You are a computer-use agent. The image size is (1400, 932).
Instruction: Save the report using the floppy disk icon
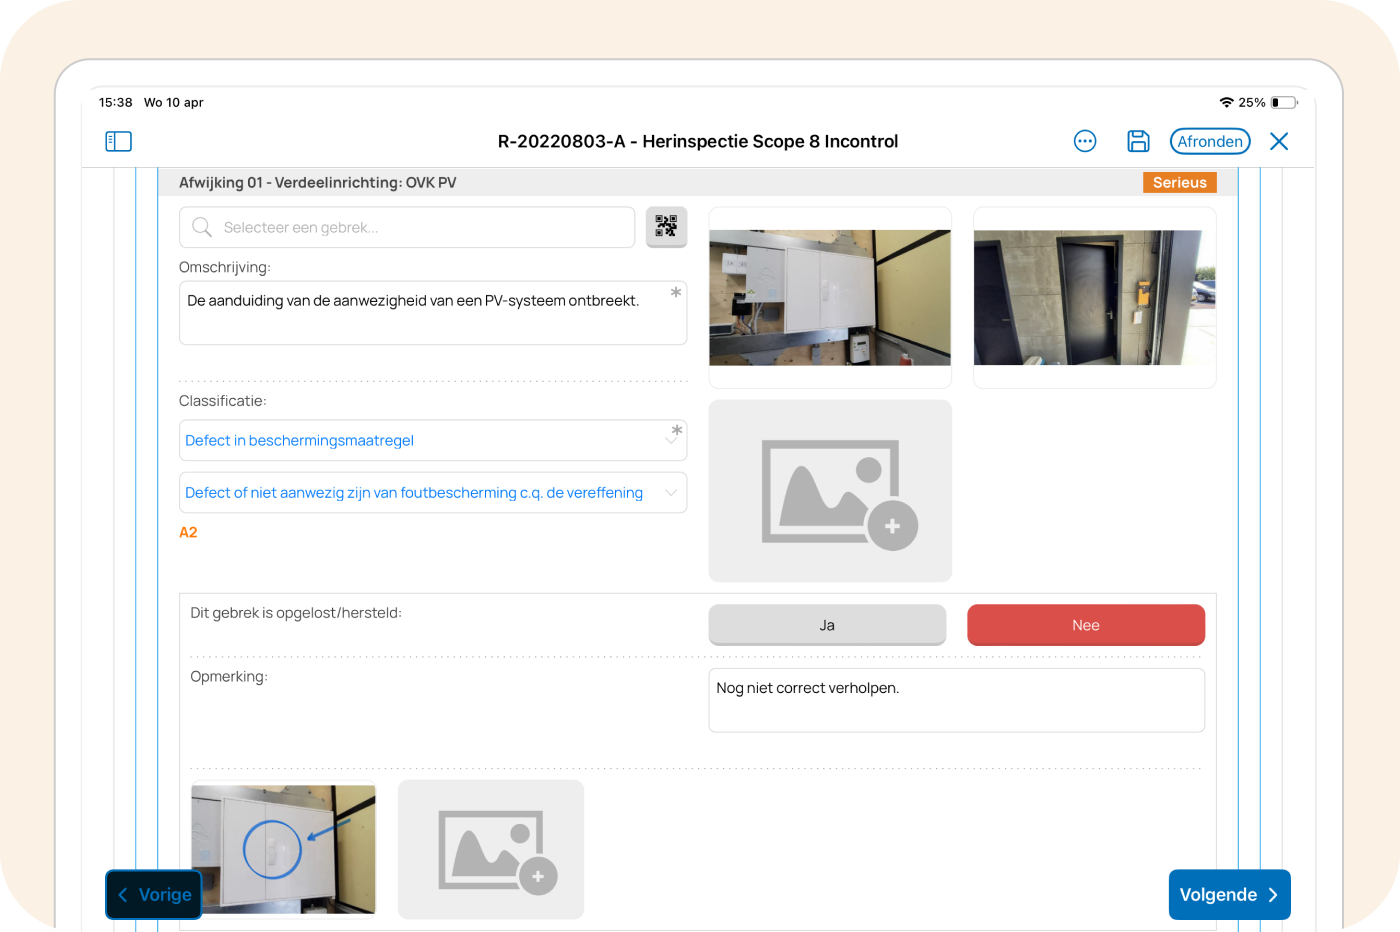1138,141
